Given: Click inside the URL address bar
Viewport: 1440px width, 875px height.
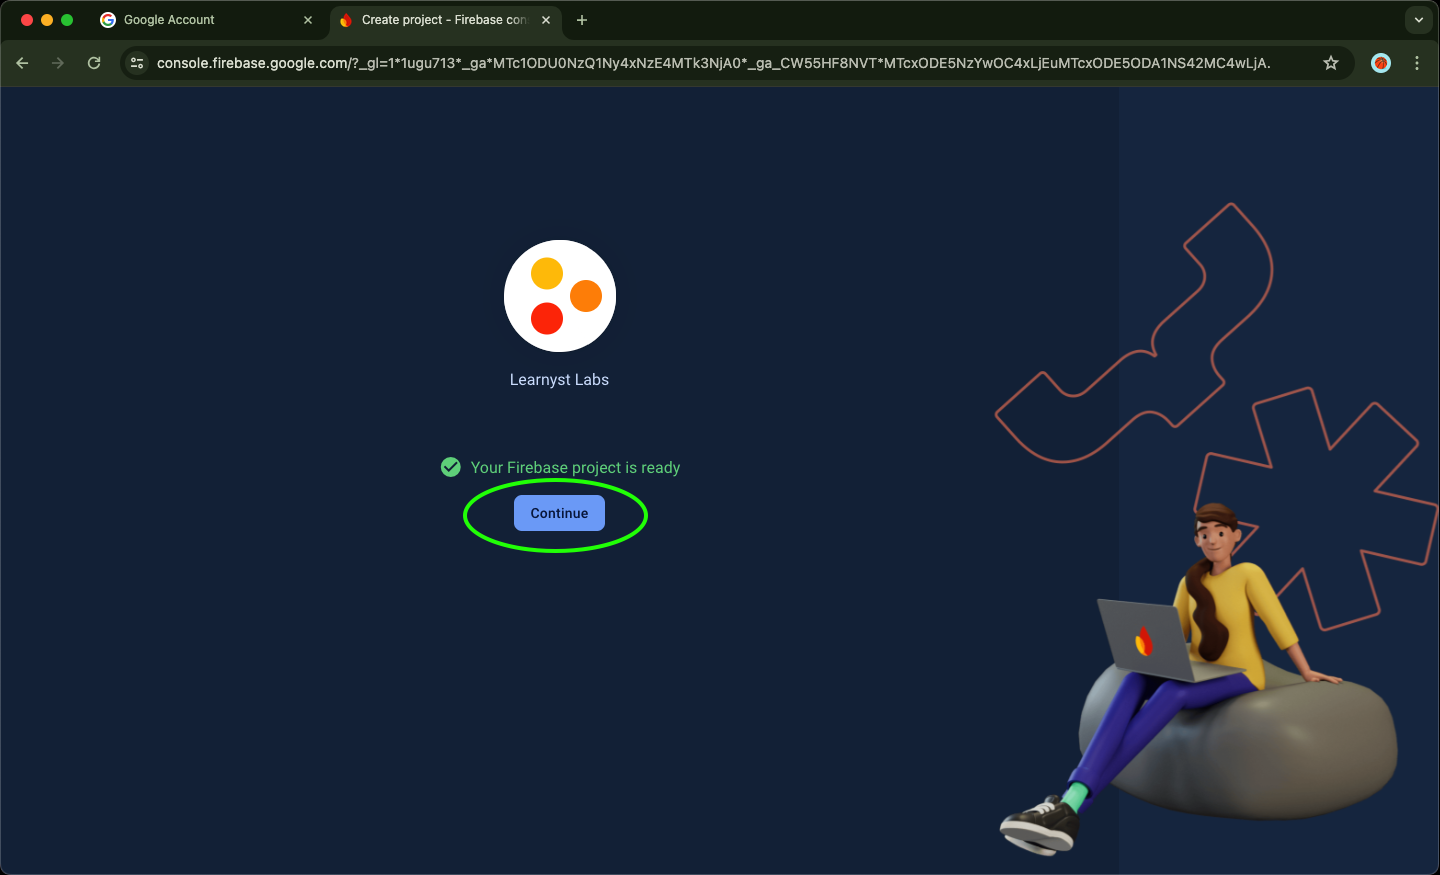Looking at the screenshot, I should [x=700, y=62].
